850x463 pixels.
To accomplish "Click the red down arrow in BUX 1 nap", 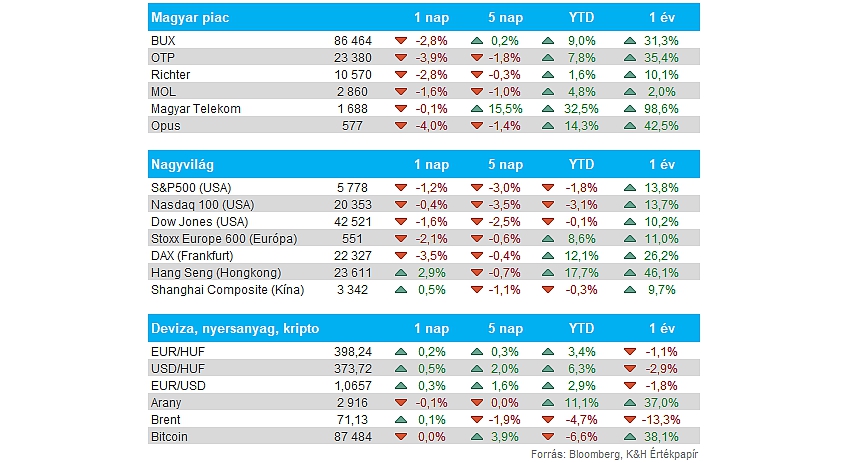I will tap(401, 41).
